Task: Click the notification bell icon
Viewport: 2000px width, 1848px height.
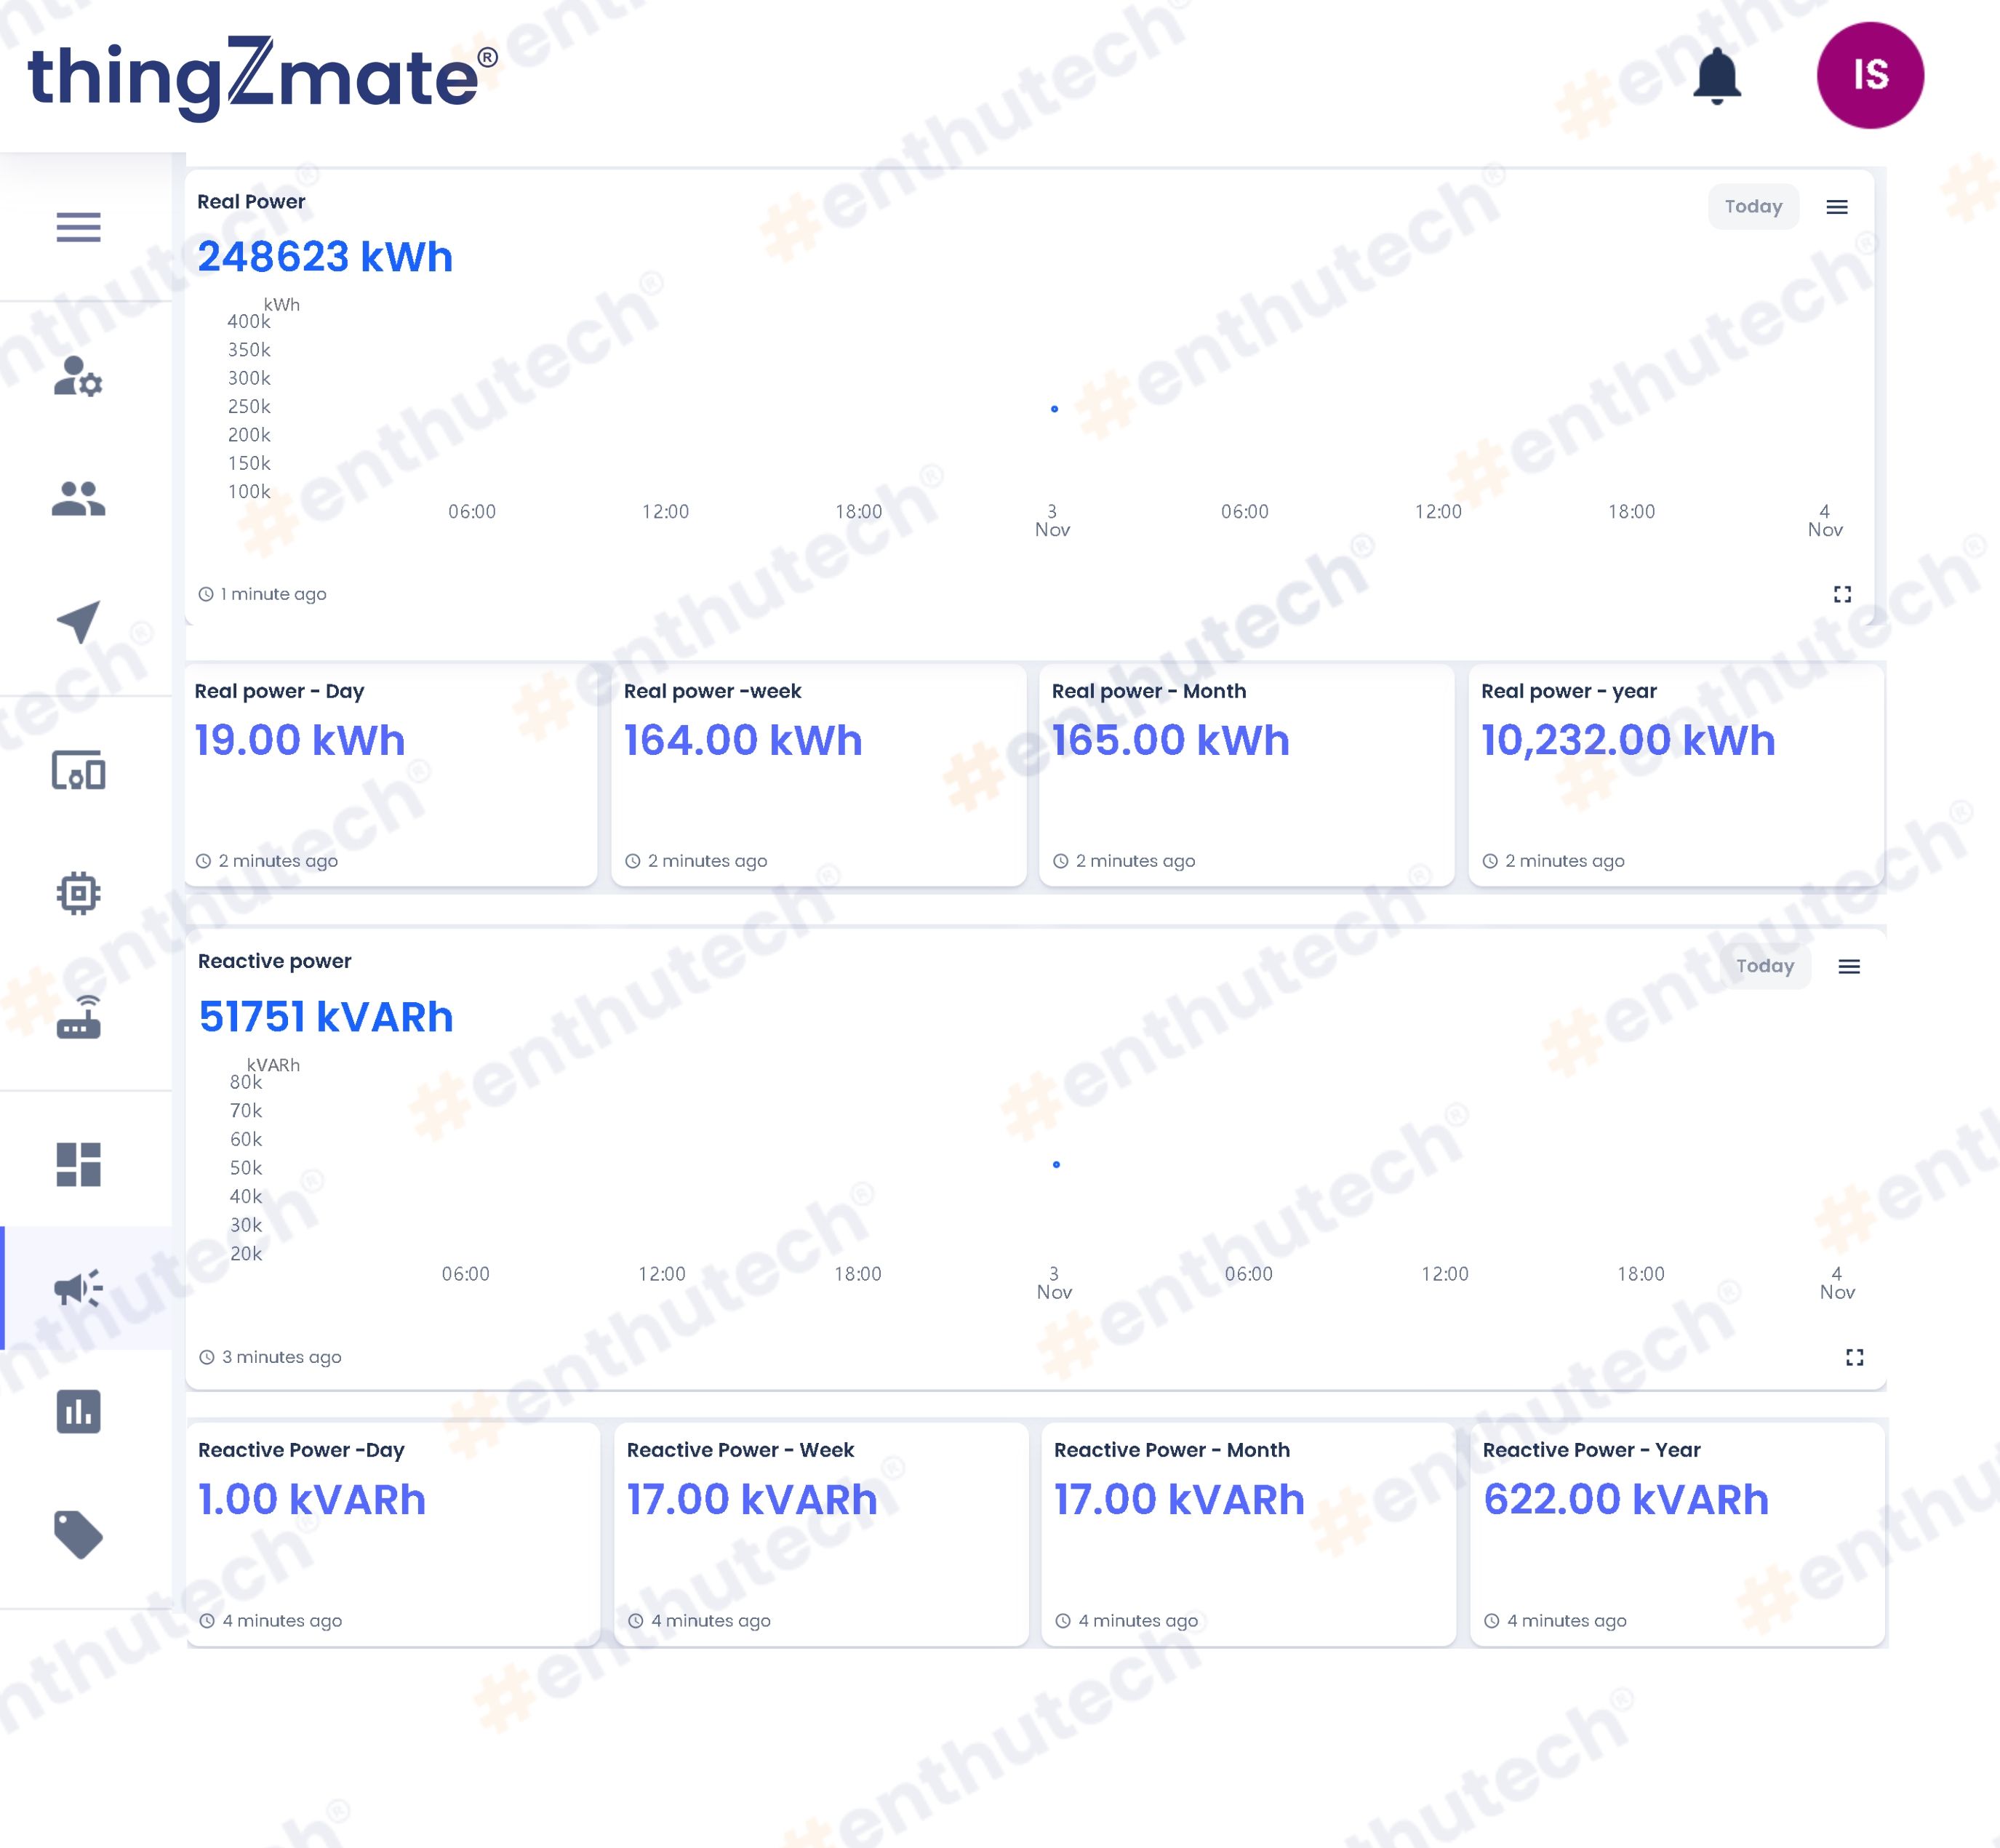Action: (x=1717, y=76)
